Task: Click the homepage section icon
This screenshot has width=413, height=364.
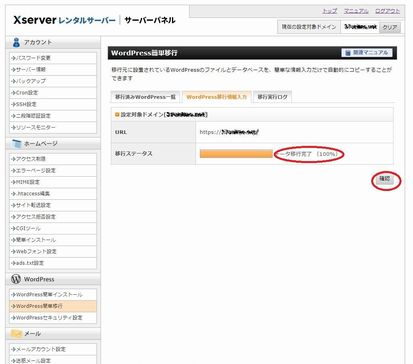Action: tap(16, 144)
